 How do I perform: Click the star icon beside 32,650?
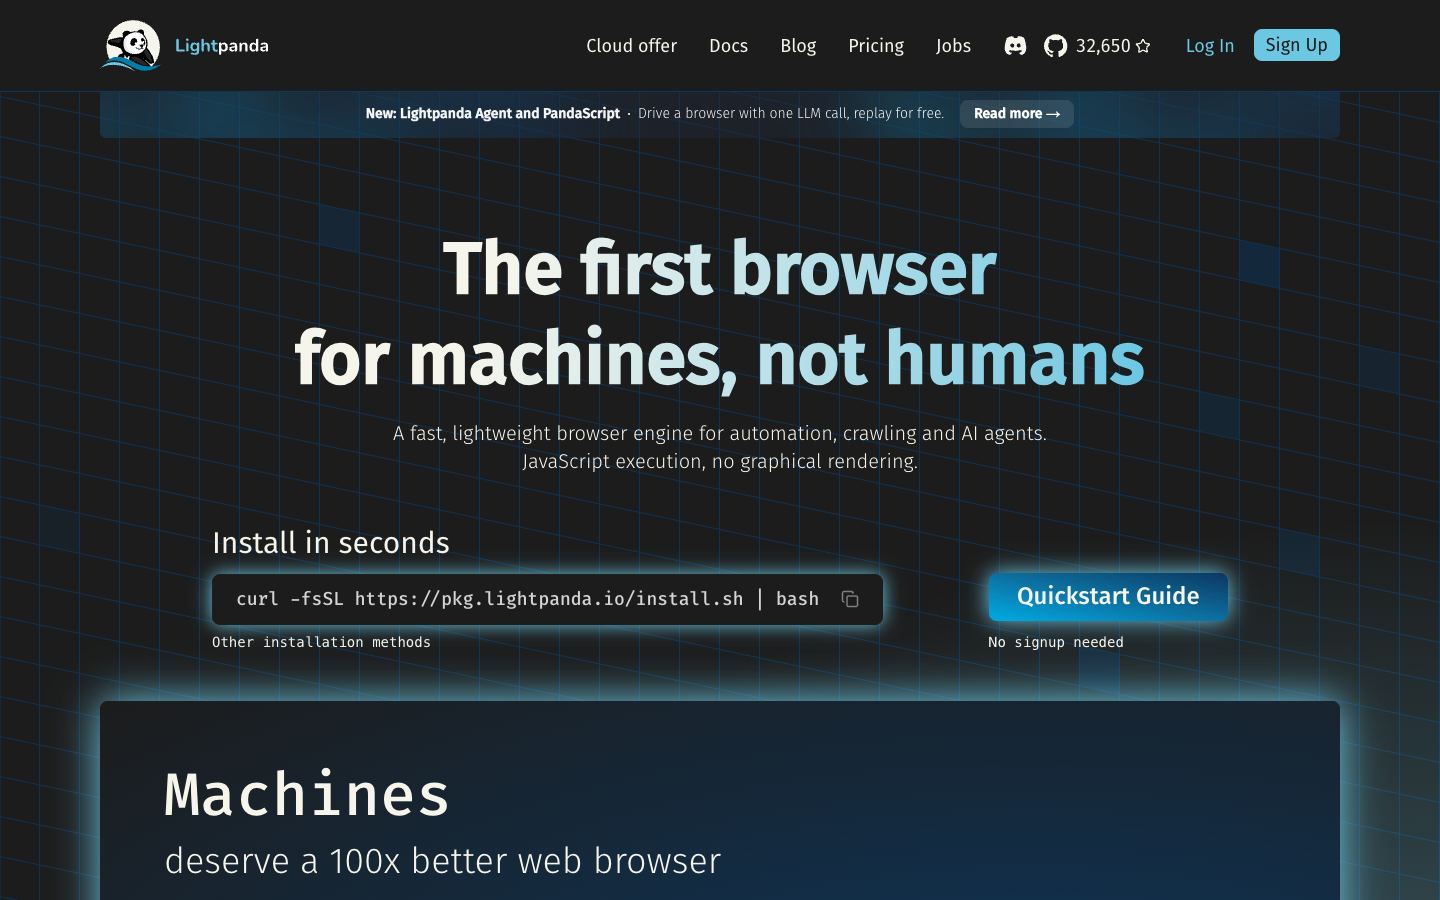click(1143, 46)
